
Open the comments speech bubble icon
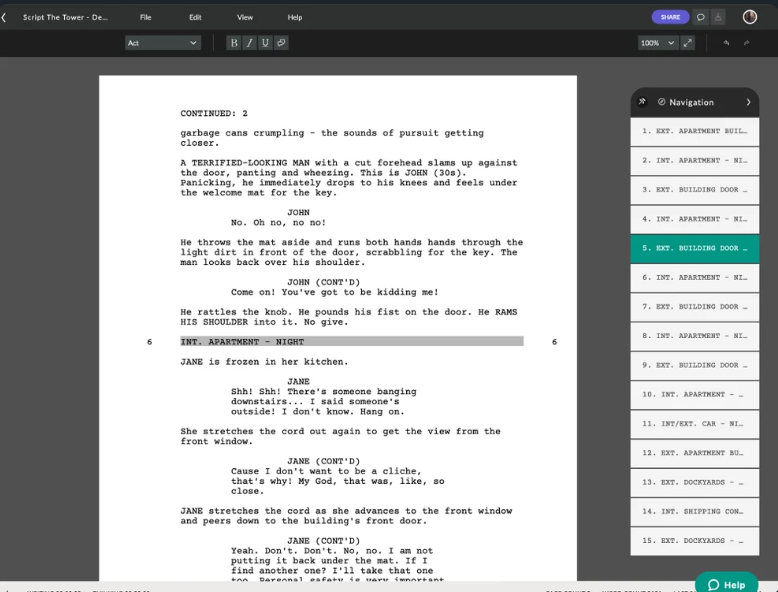[x=701, y=17]
